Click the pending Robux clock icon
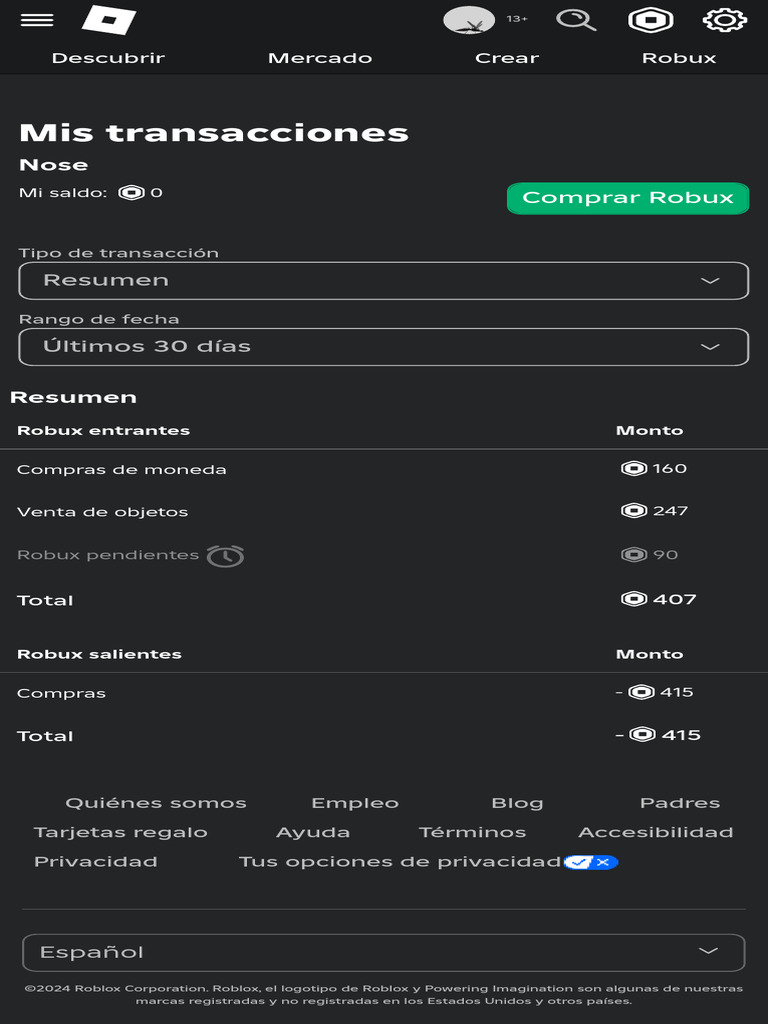768x1024 pixels. coord(225,555)
